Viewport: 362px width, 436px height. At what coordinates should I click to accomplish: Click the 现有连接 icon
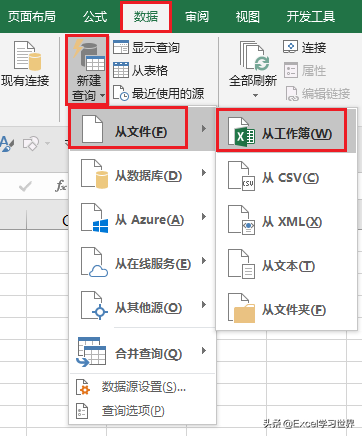[28, 56]
